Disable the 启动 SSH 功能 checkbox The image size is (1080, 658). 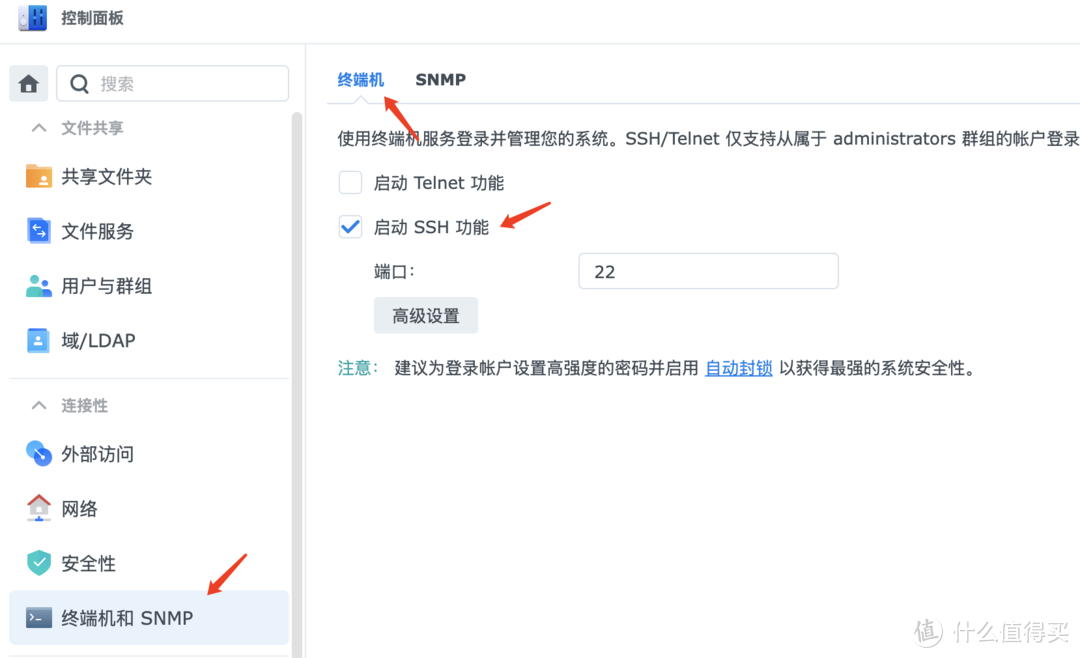tap(350, 226)
